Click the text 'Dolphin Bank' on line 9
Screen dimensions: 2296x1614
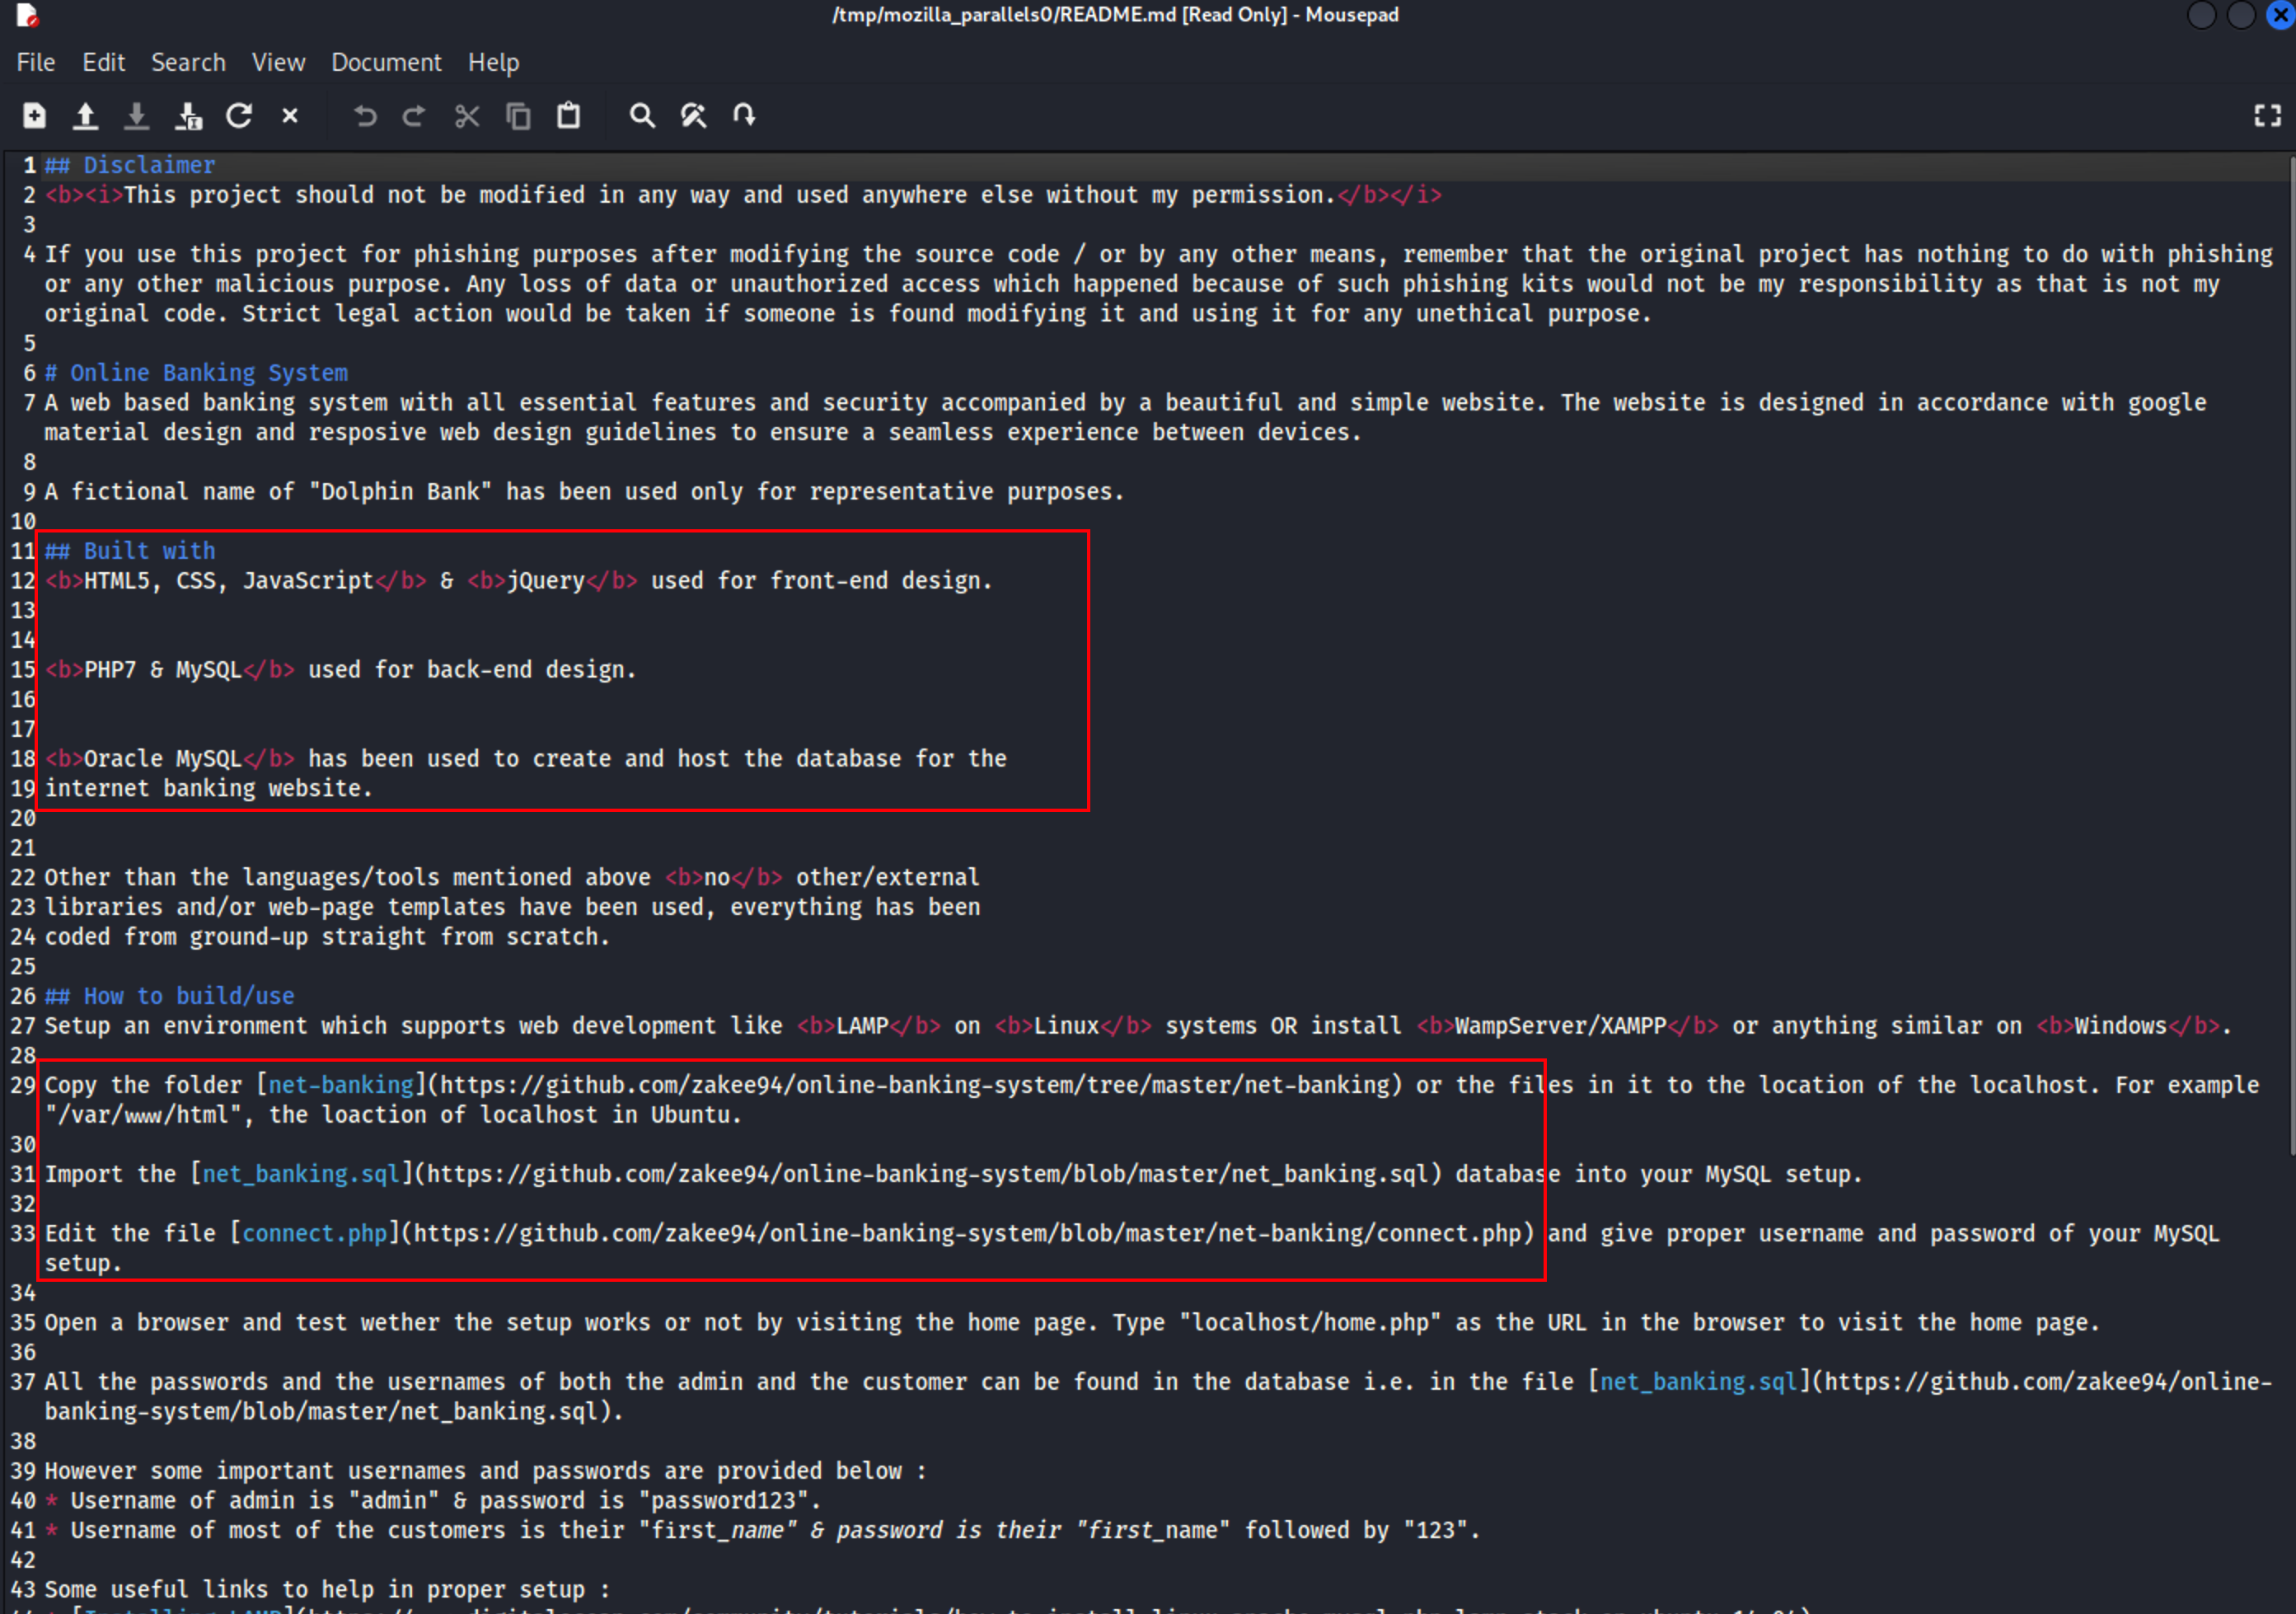400,492
